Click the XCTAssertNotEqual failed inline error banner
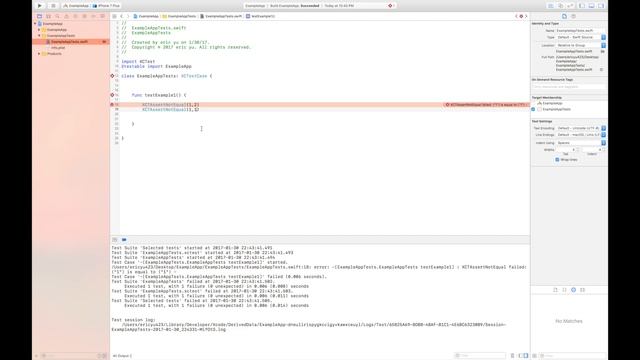The width and height of the screenshot is (640, 360). click(x=486, y=105)
